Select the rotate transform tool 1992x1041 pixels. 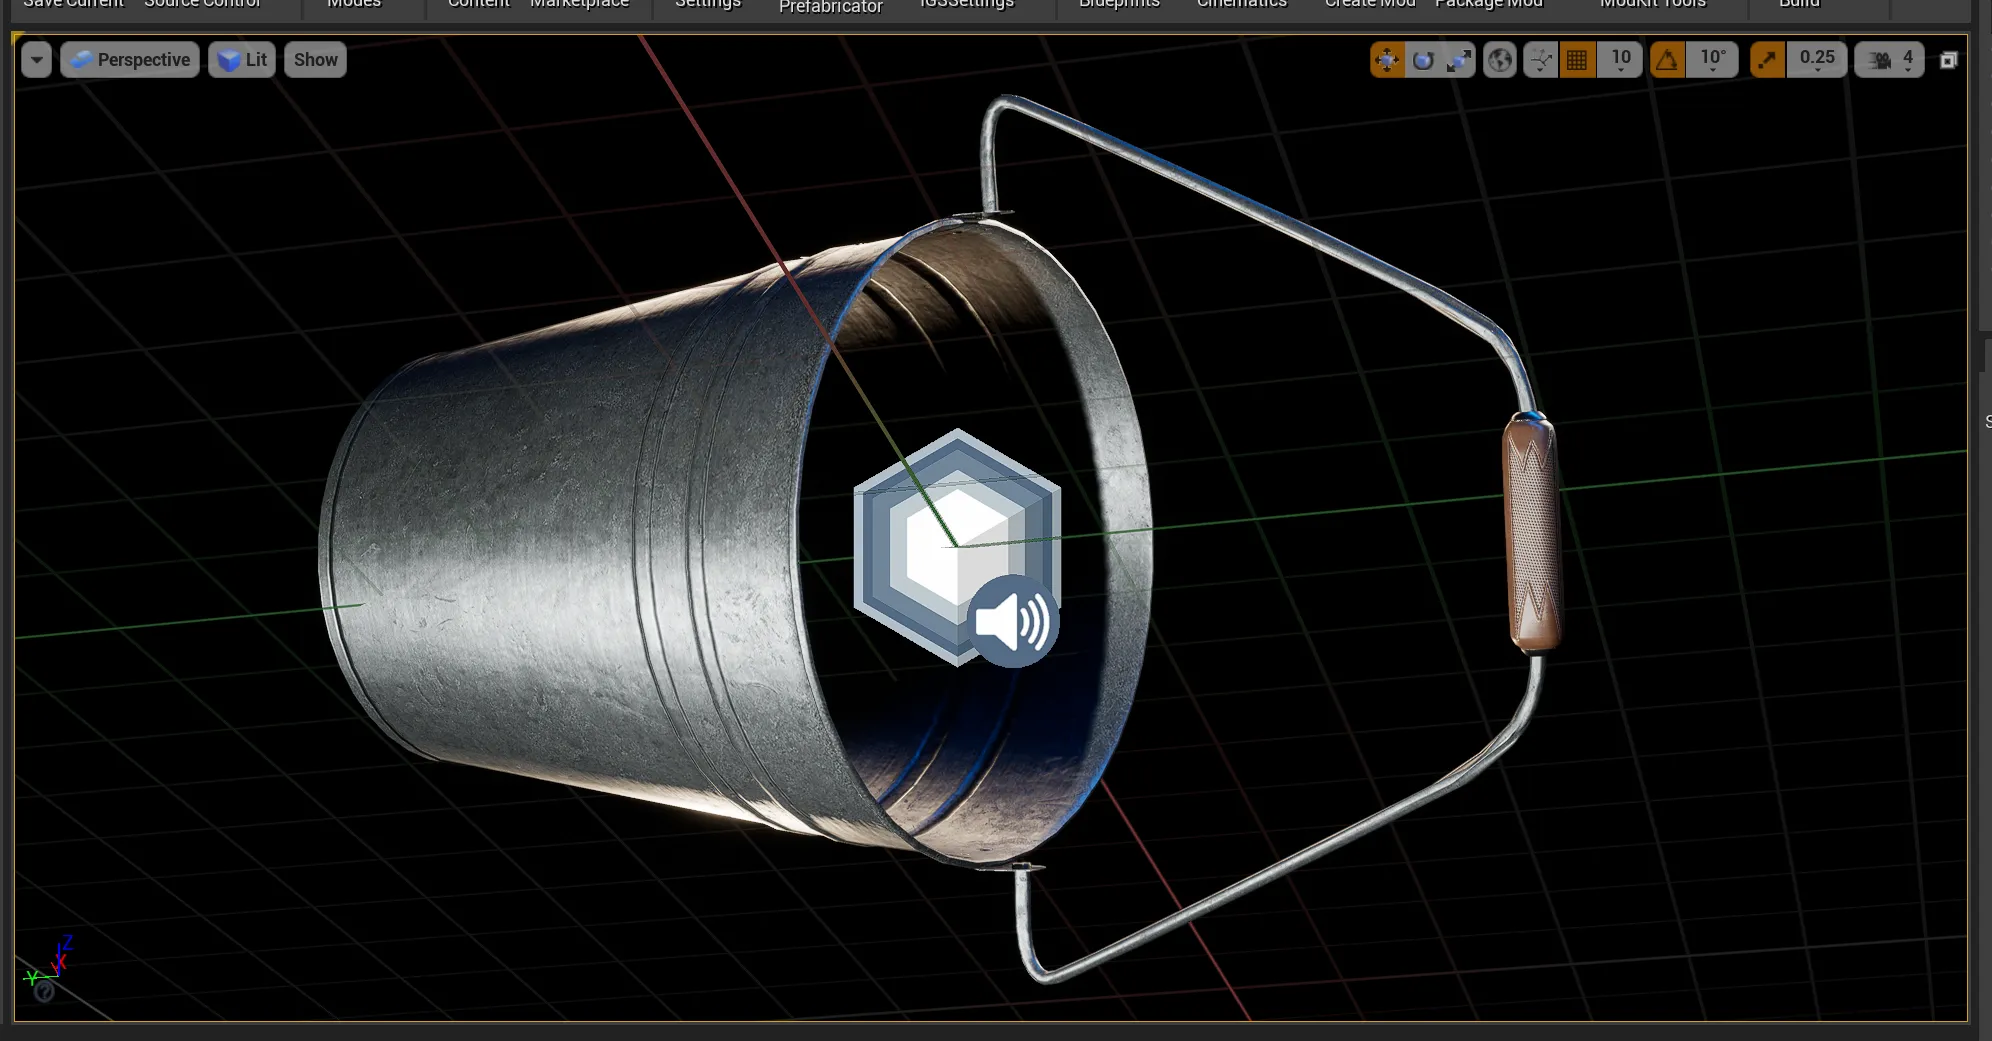point(1423,60)
